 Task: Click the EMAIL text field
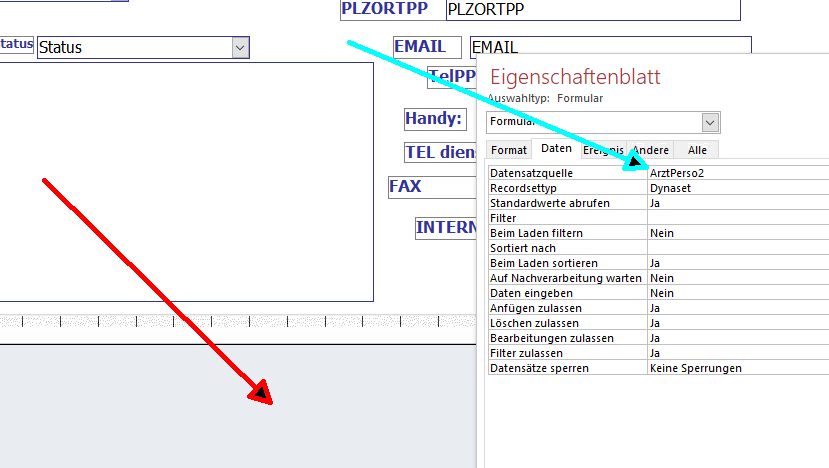611,45
